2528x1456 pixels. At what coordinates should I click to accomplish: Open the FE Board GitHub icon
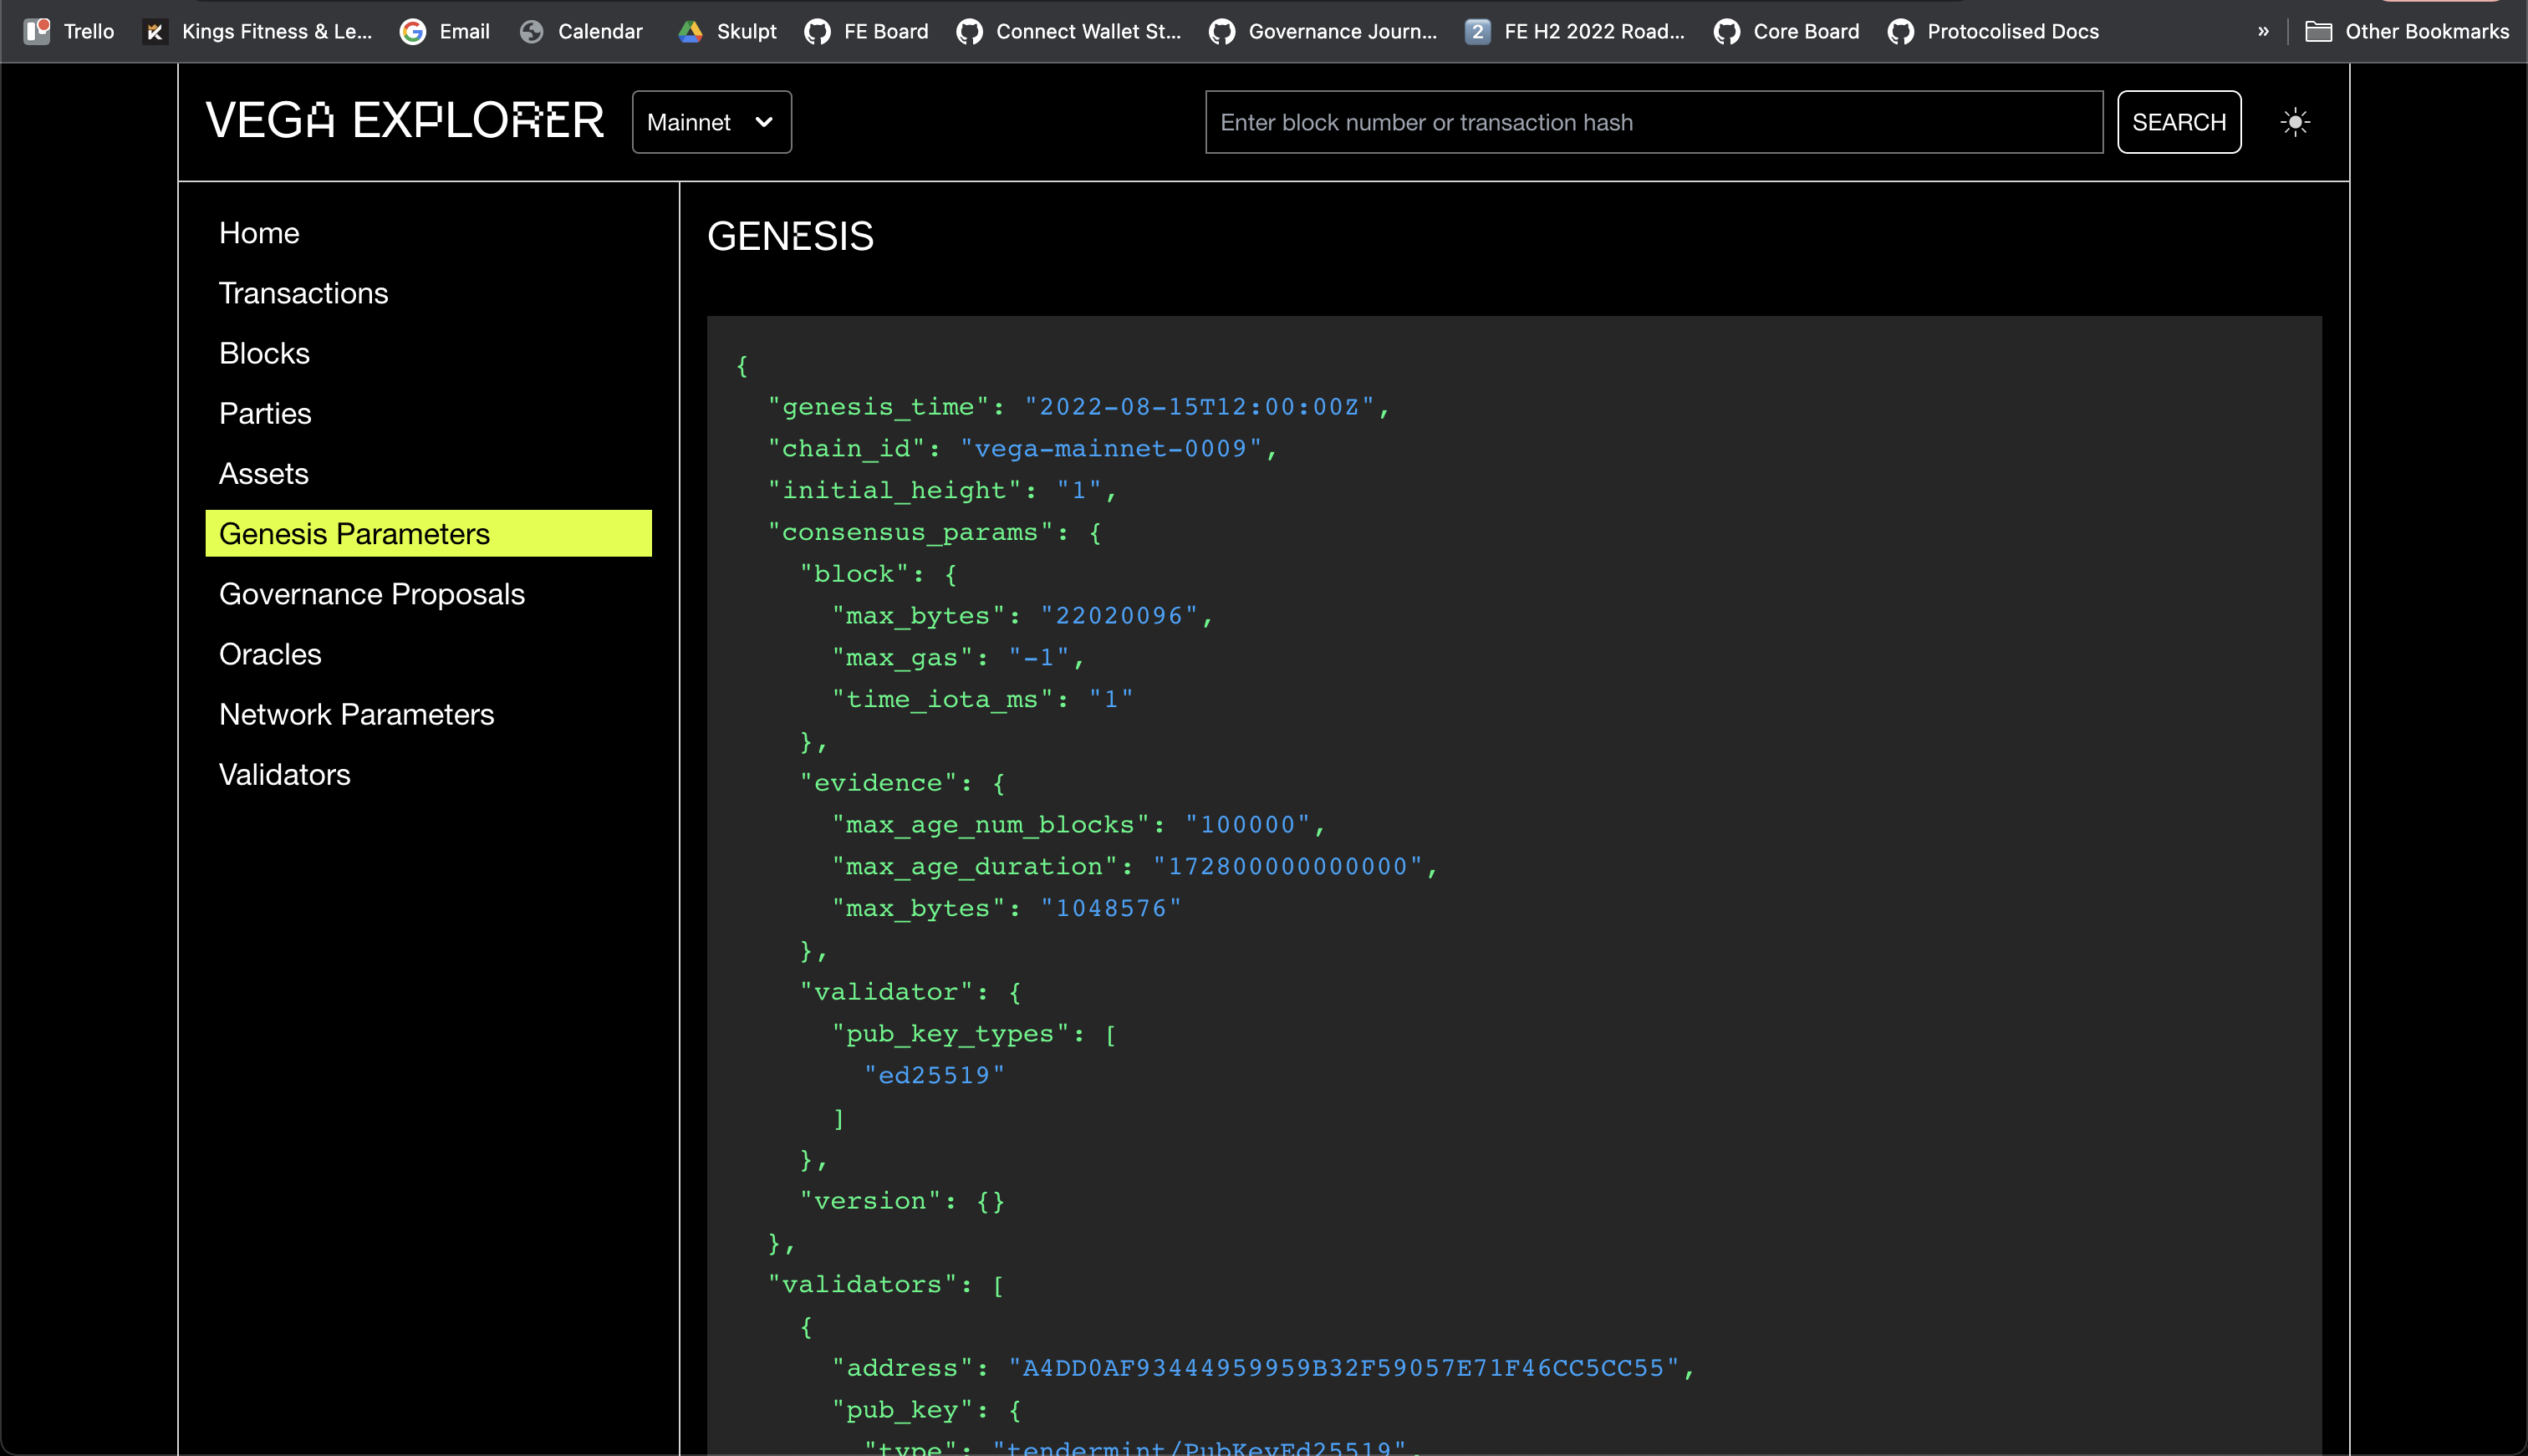click(816, 31)
